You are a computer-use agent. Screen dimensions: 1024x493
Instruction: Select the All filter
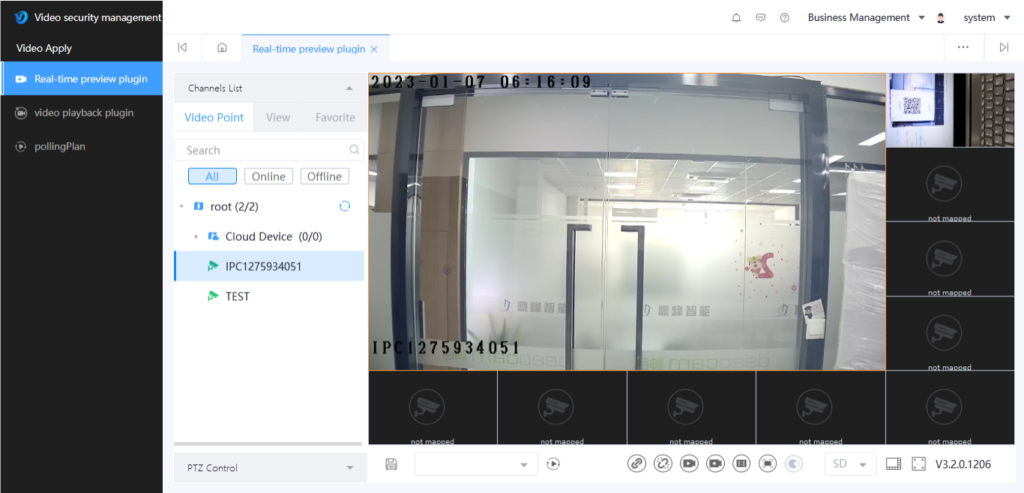coord(212,176)
